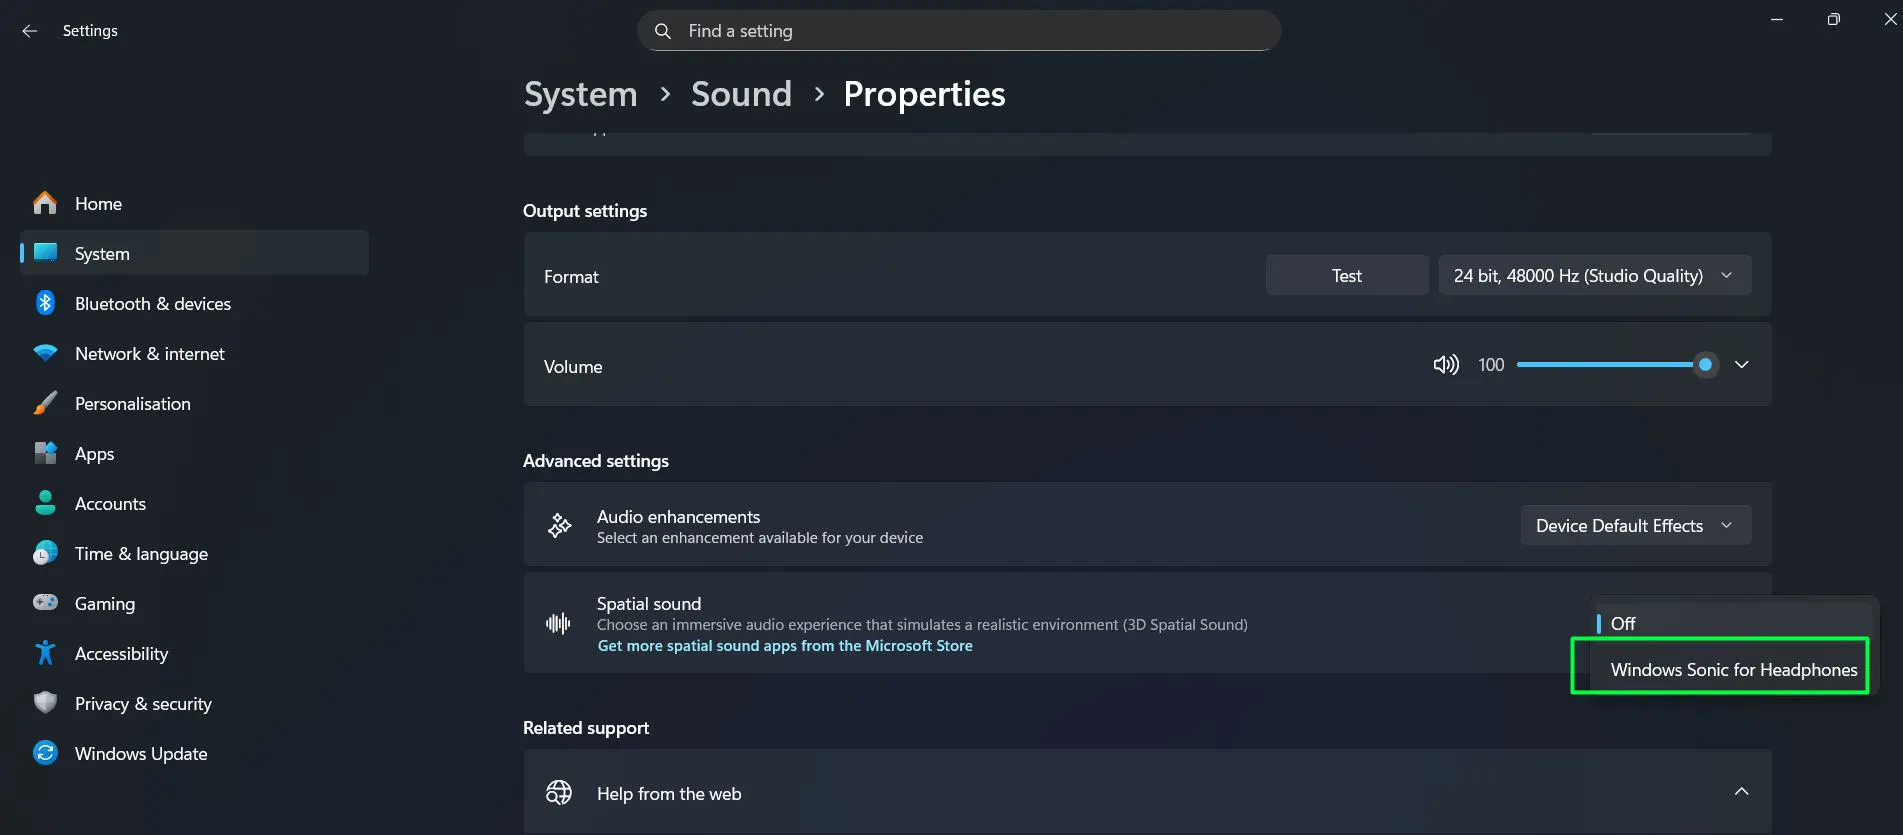Screen dimensions: 1903x835
Task: Minimize the Settings window
Action: pos(1777,19)
